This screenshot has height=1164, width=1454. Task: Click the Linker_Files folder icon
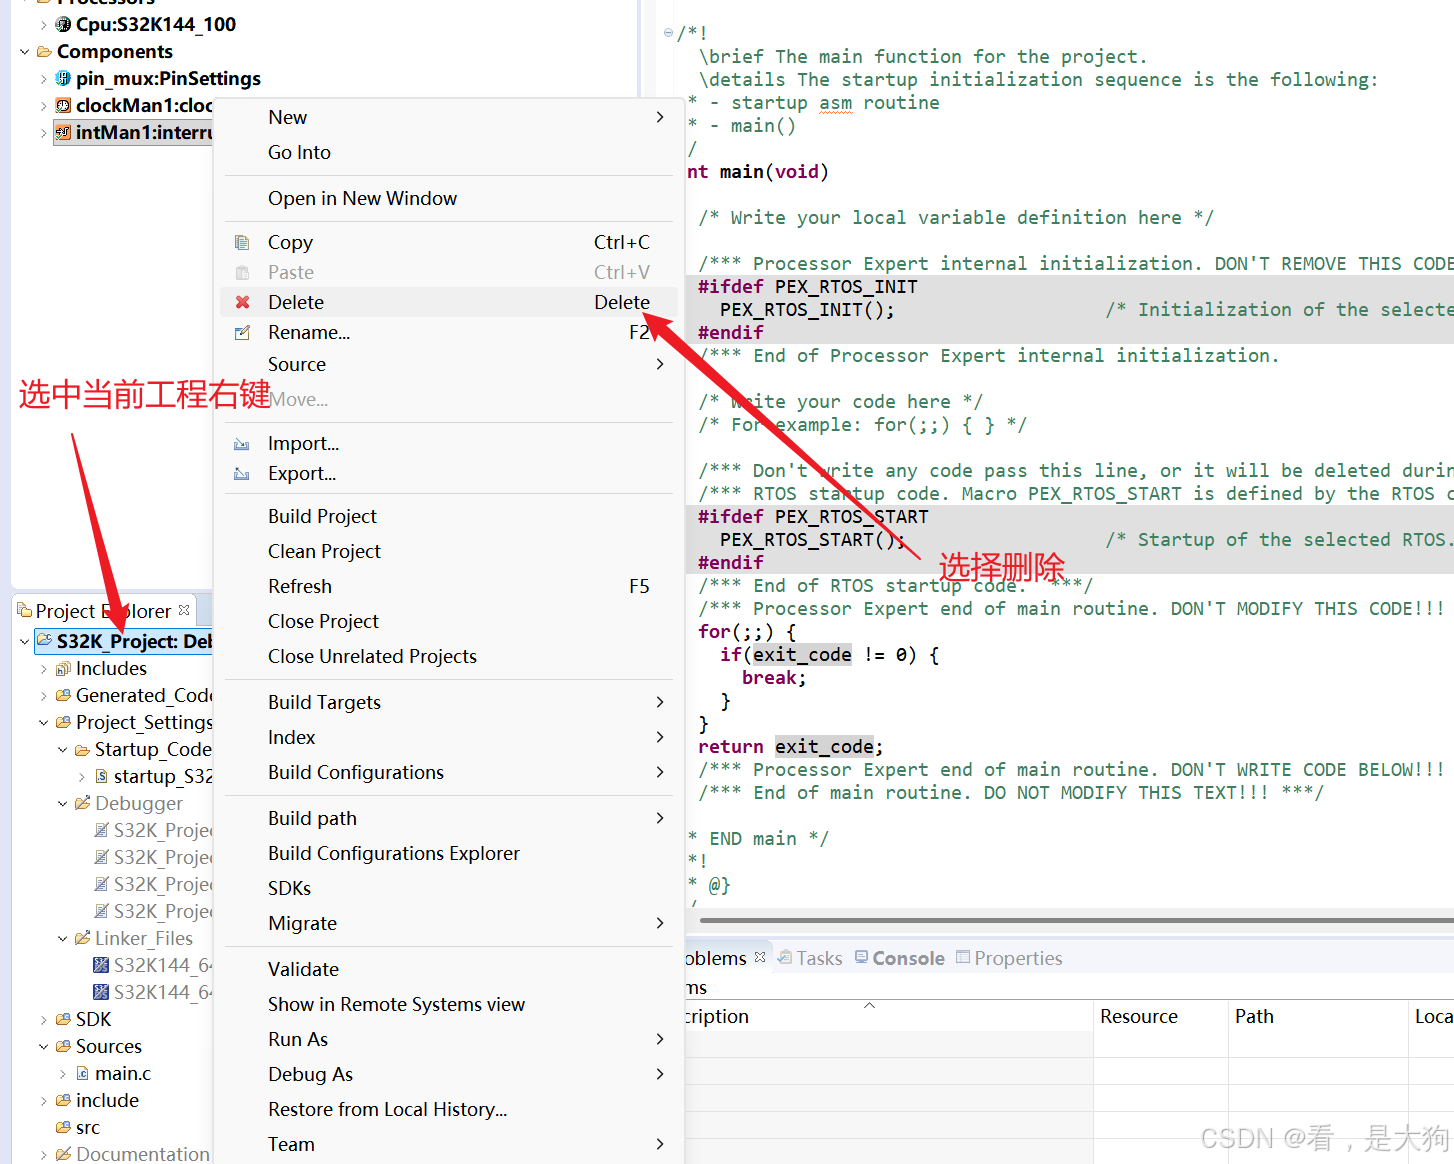[82, 938]
